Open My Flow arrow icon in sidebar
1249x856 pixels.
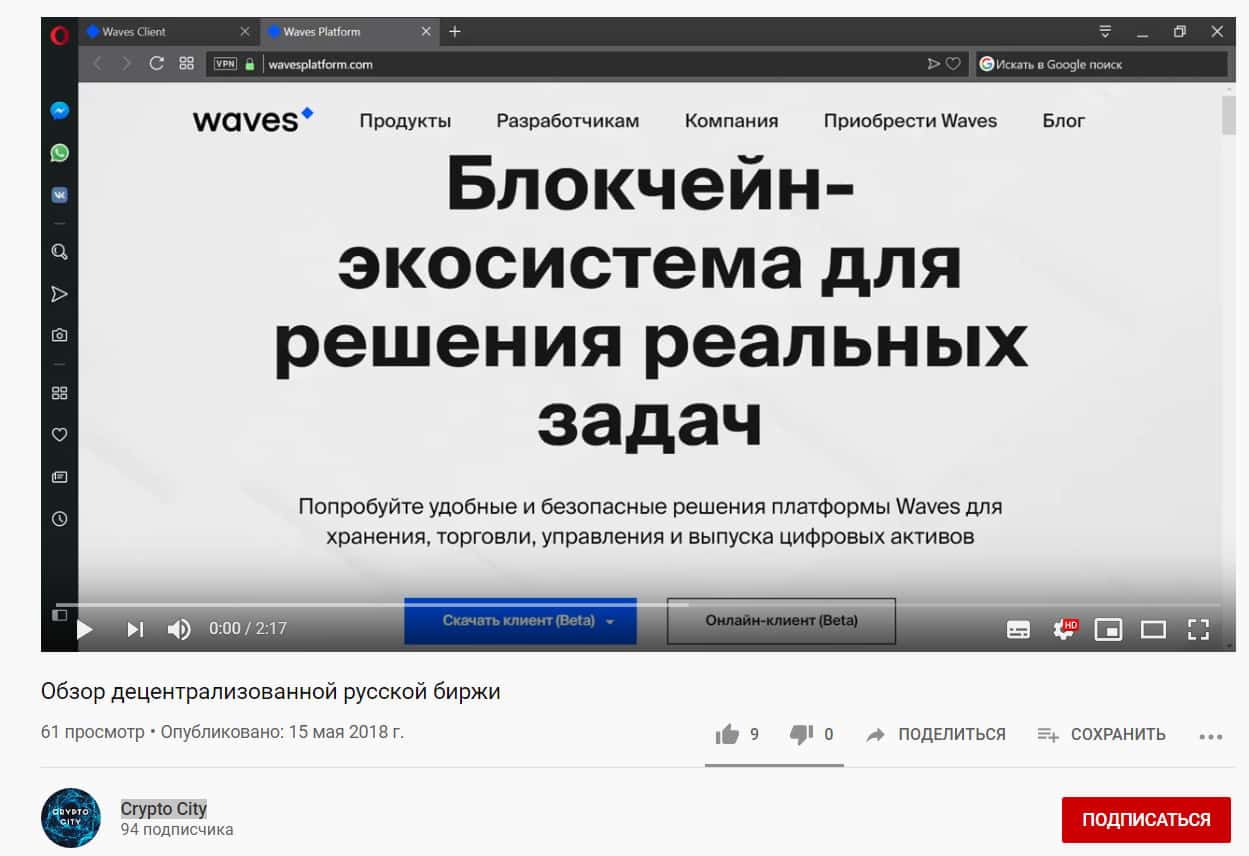coord(60,293)
